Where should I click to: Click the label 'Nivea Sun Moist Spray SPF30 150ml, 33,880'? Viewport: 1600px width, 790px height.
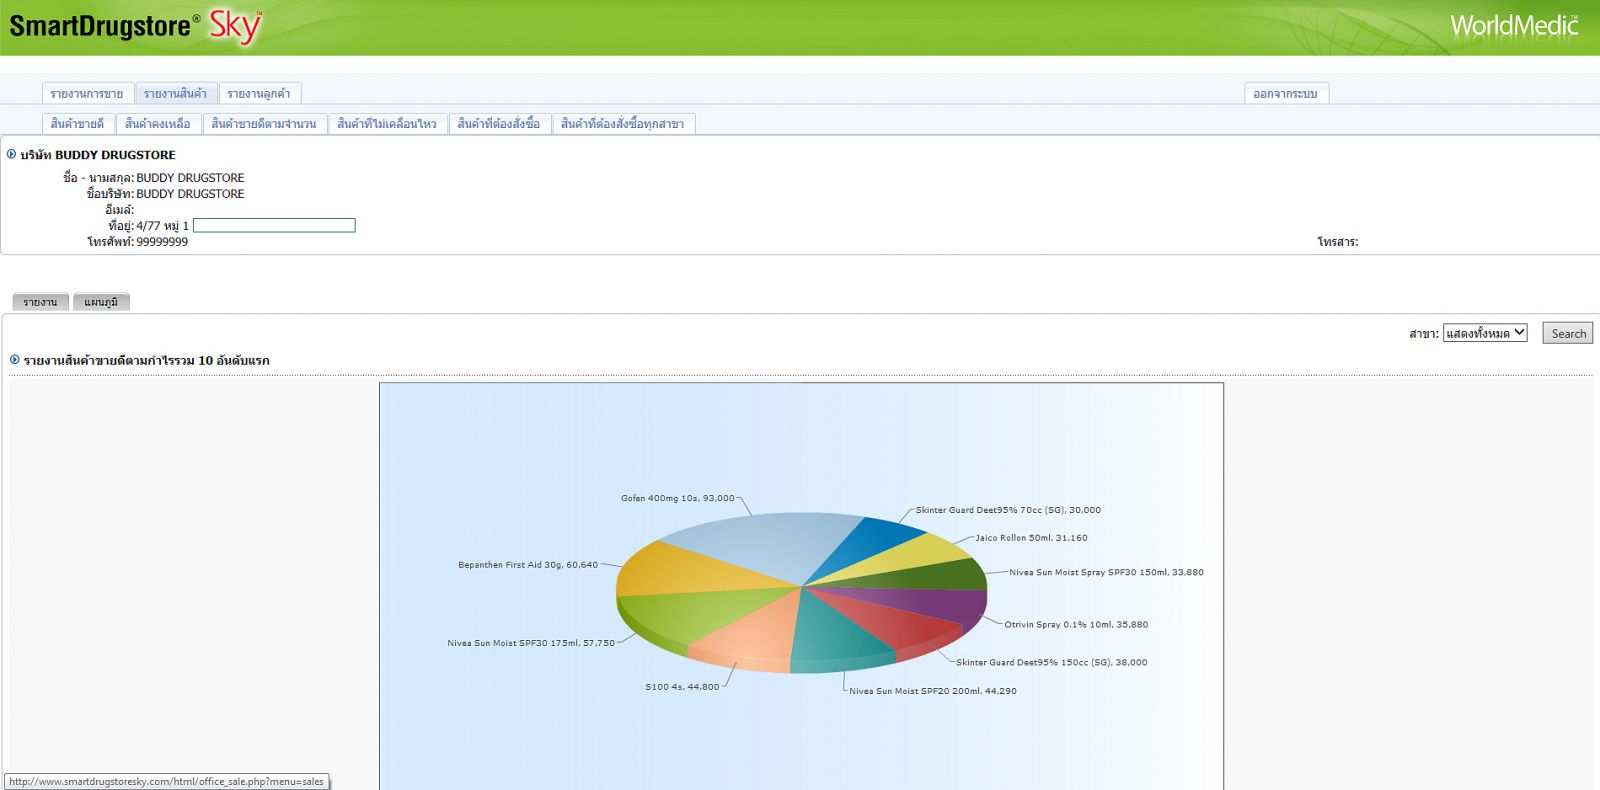1106,572
